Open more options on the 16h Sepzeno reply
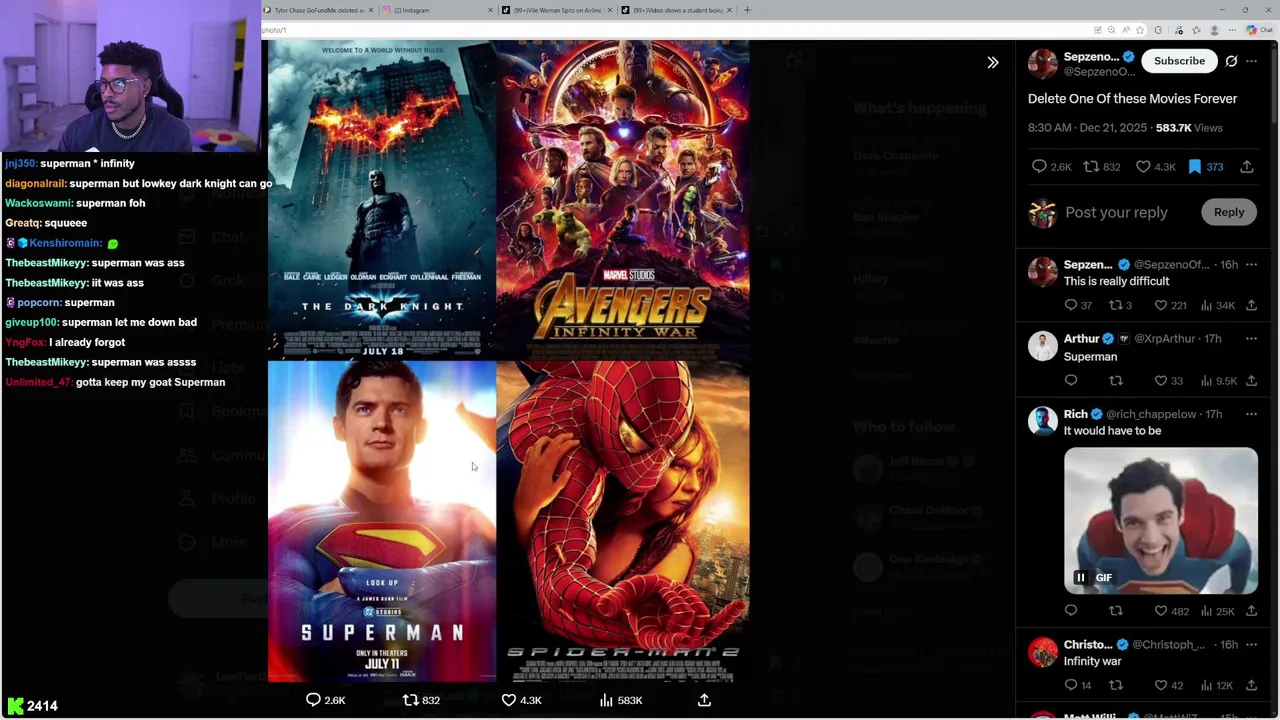 pos(1252,264)
